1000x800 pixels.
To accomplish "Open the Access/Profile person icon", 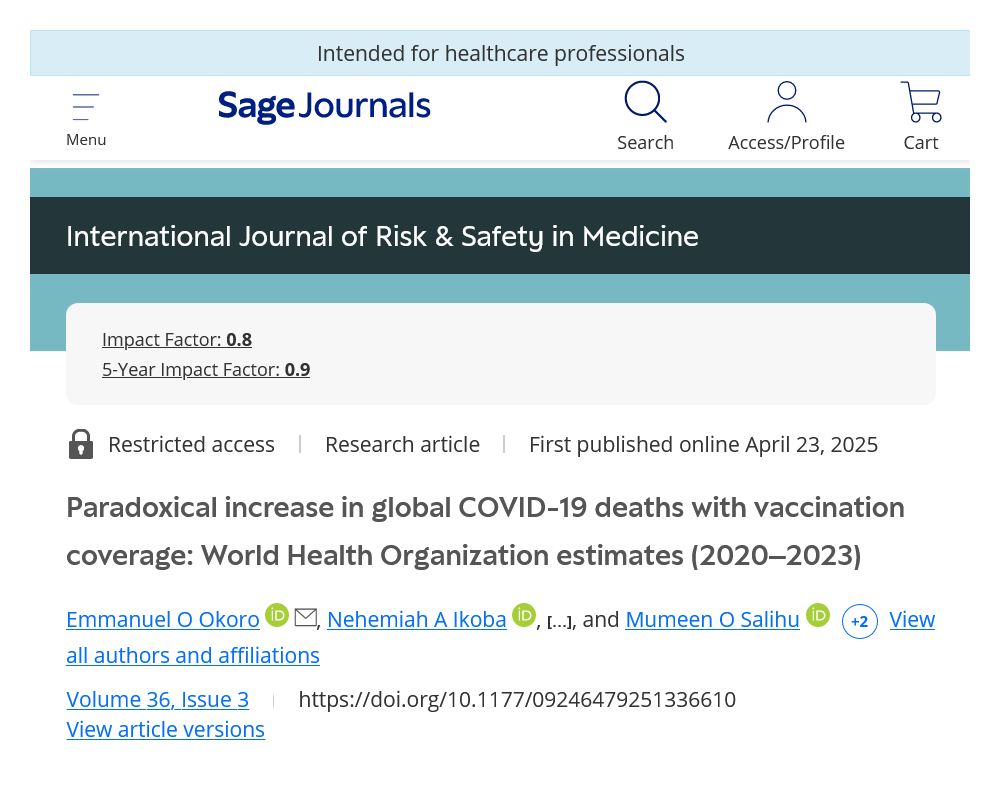I will click(786, 101).
